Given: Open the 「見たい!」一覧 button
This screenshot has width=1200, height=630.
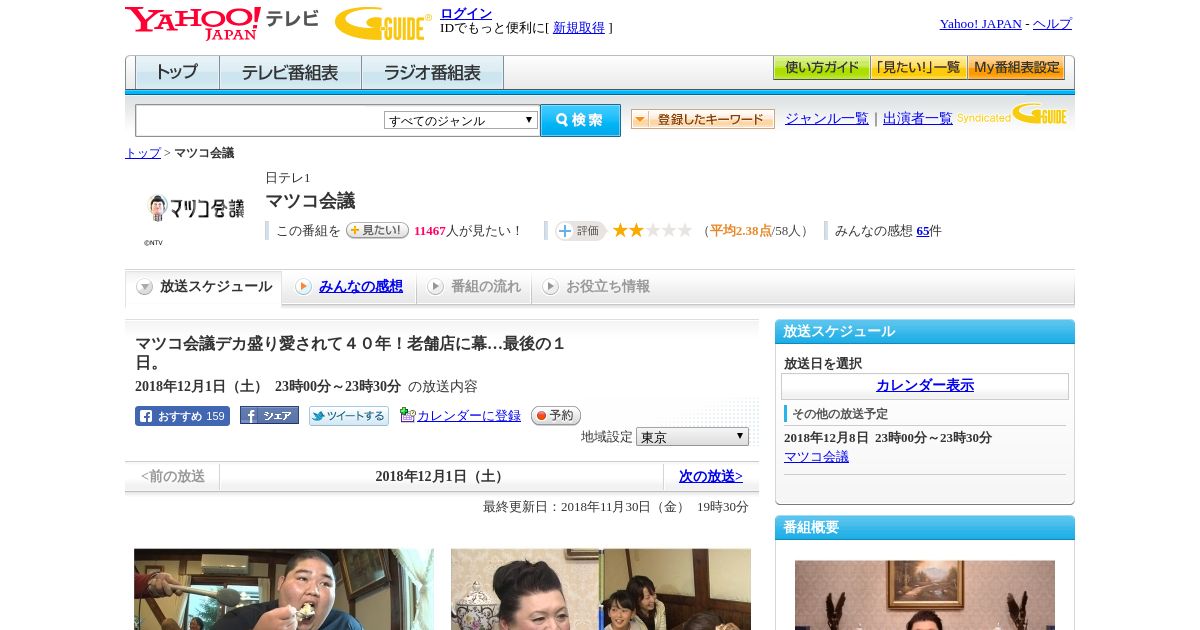Looking at the screenshot, I should pyautogui.click(x=918, y=68).
